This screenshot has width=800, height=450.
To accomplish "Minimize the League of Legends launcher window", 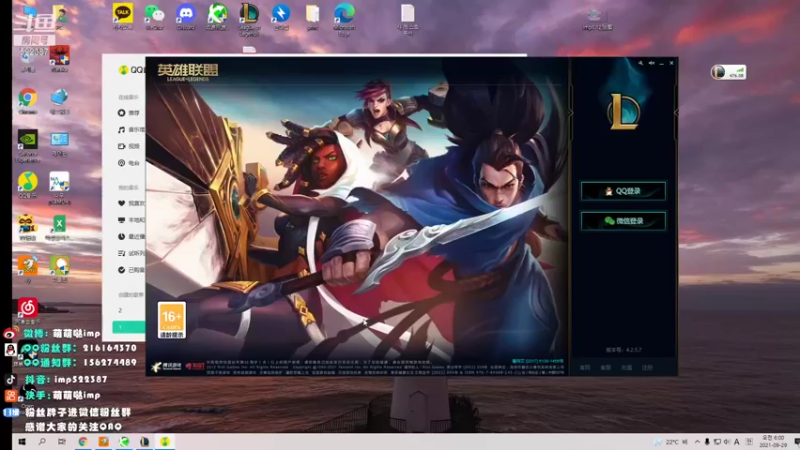I will pos(661,63).
